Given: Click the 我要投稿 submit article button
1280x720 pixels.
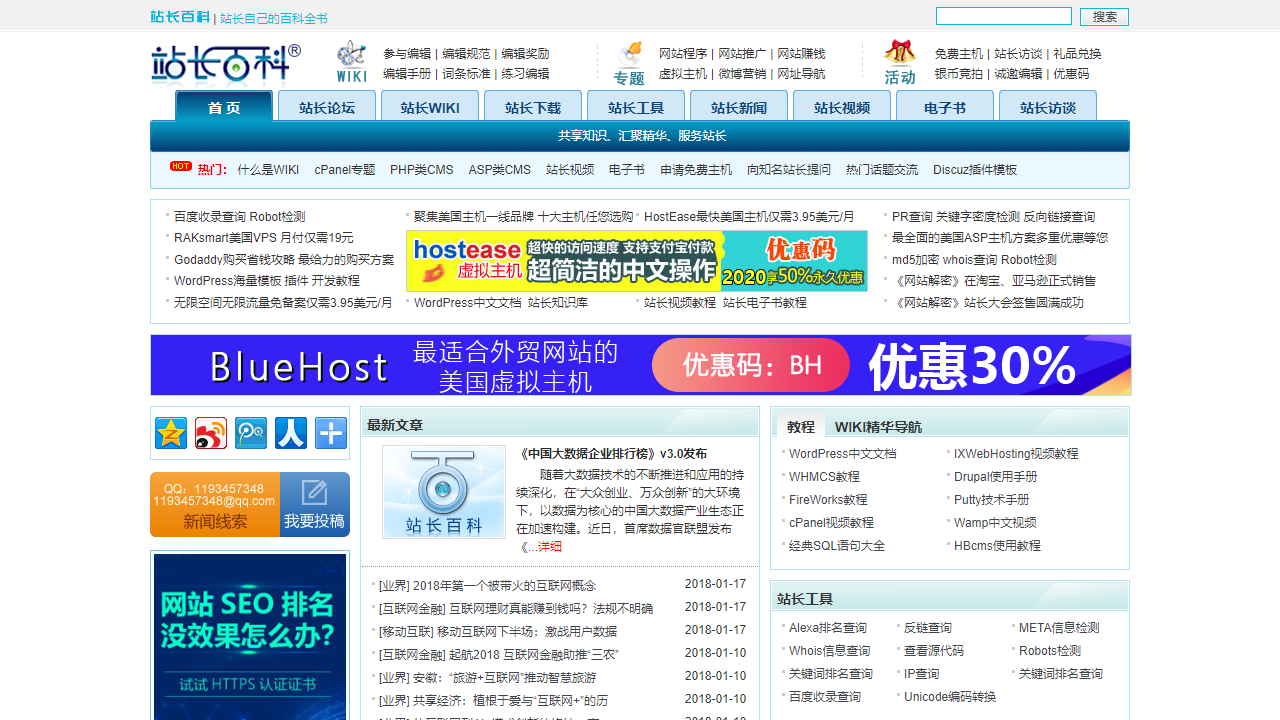Looking at the screenshot, I should tap(314, 505).
